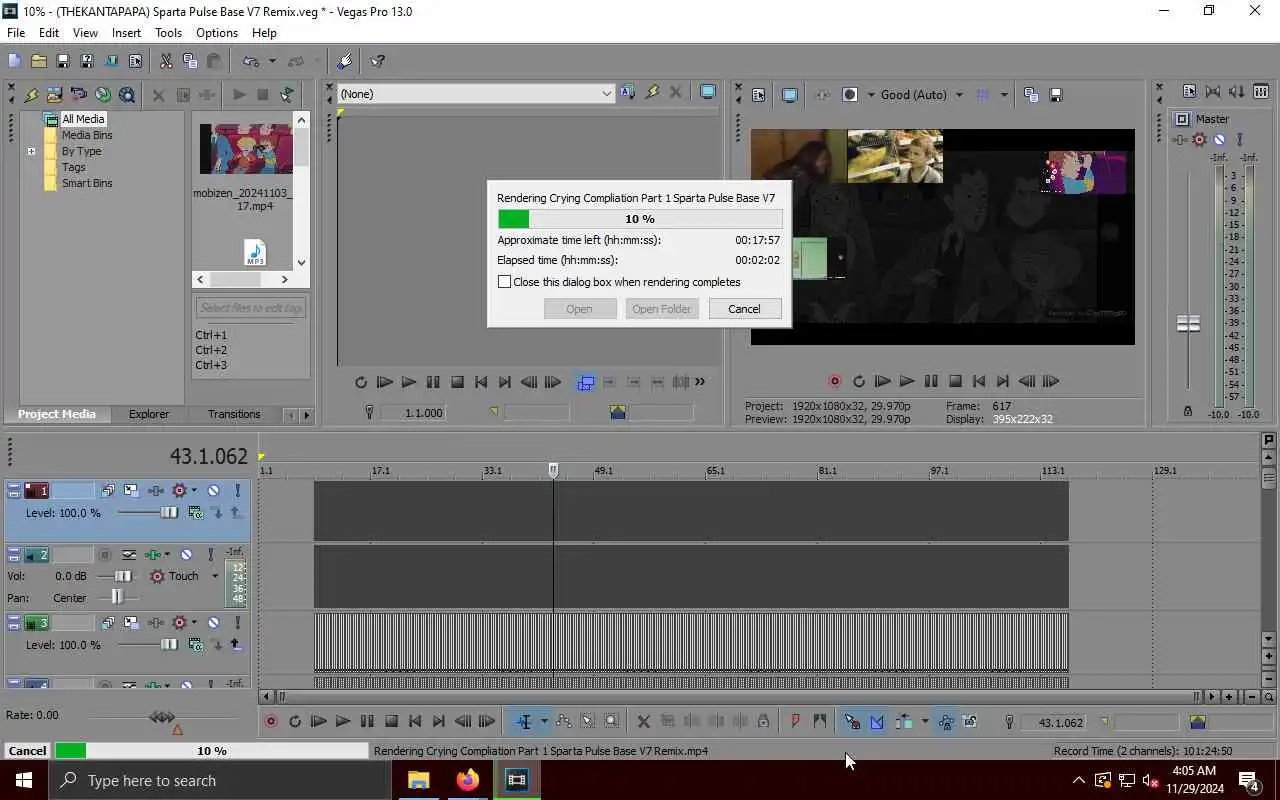Screen dimensions: 1280x800
Task: Open Undo history dropdown arrow
Action: coord(271,61)
